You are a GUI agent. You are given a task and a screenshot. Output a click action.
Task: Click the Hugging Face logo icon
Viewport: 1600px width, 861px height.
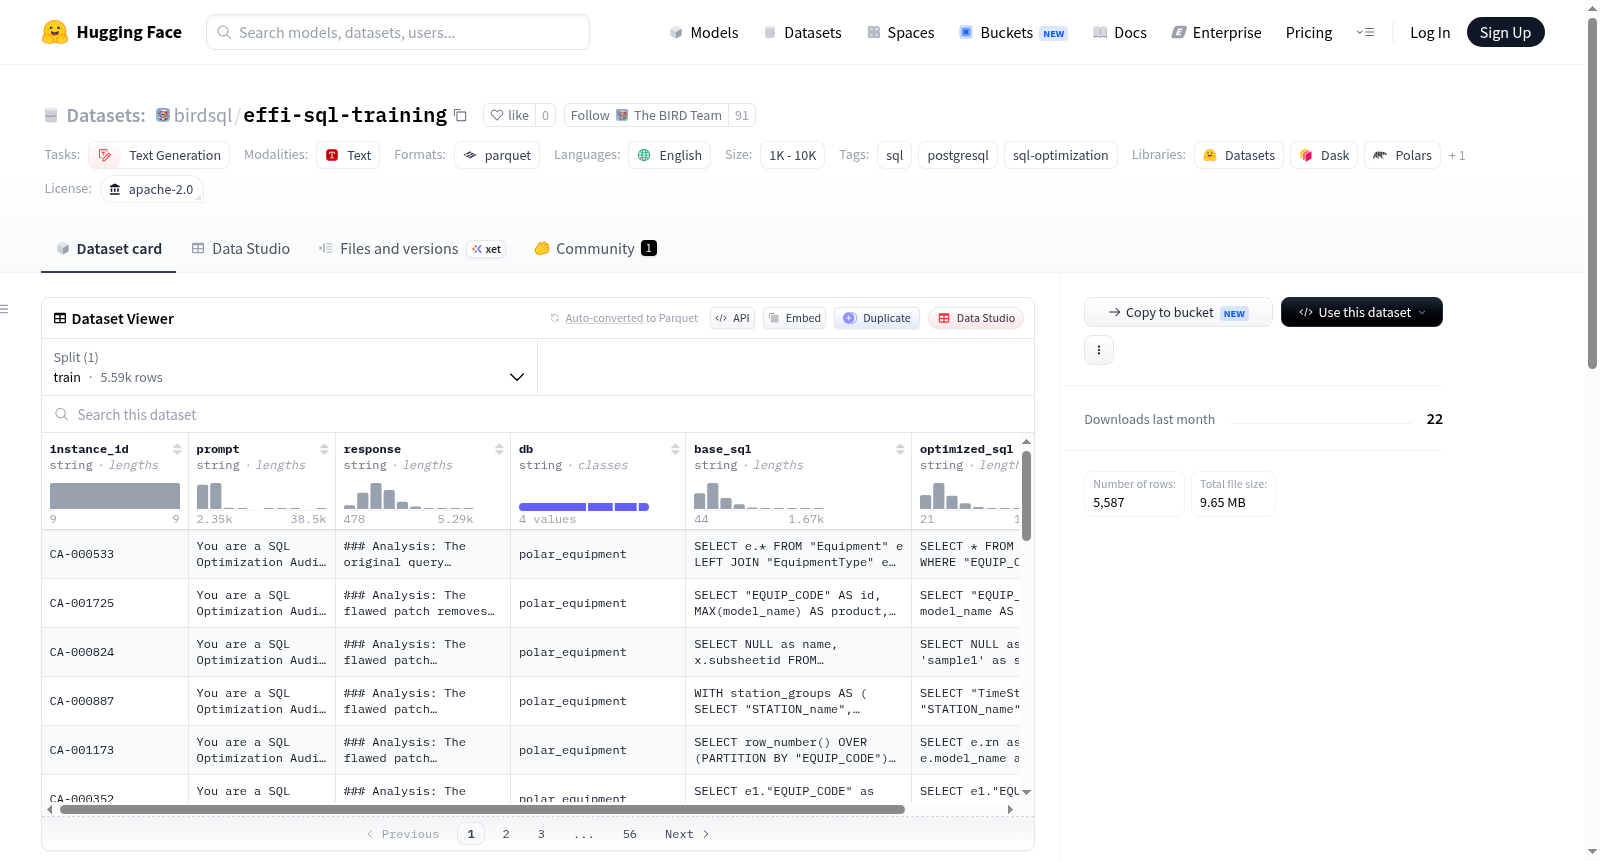pos(55,32)
